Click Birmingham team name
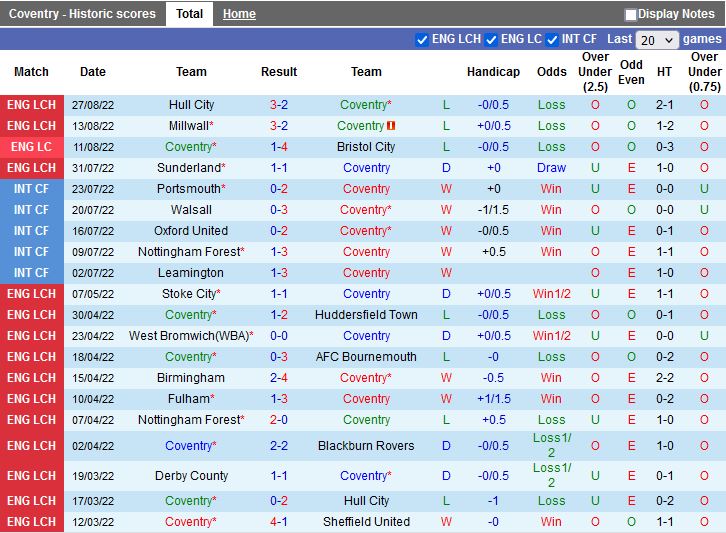Screen dimensions: 726x533 [191, 378]
